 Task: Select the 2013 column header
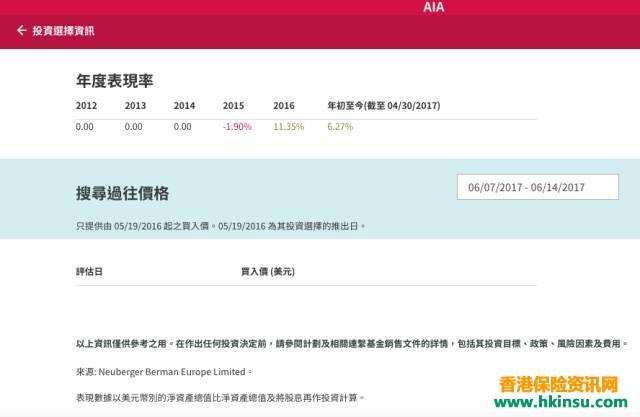coord(135,105)
